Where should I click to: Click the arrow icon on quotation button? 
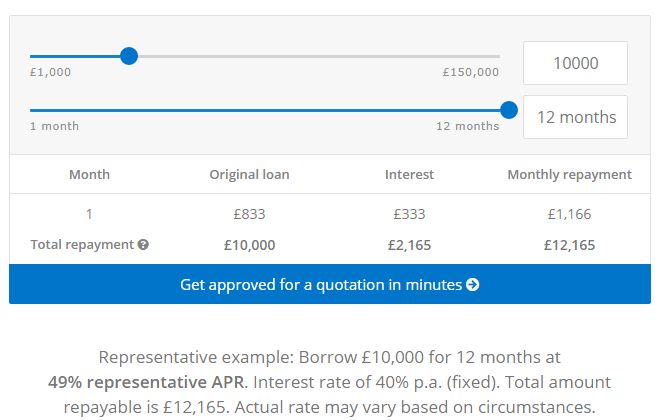(472, 285)
